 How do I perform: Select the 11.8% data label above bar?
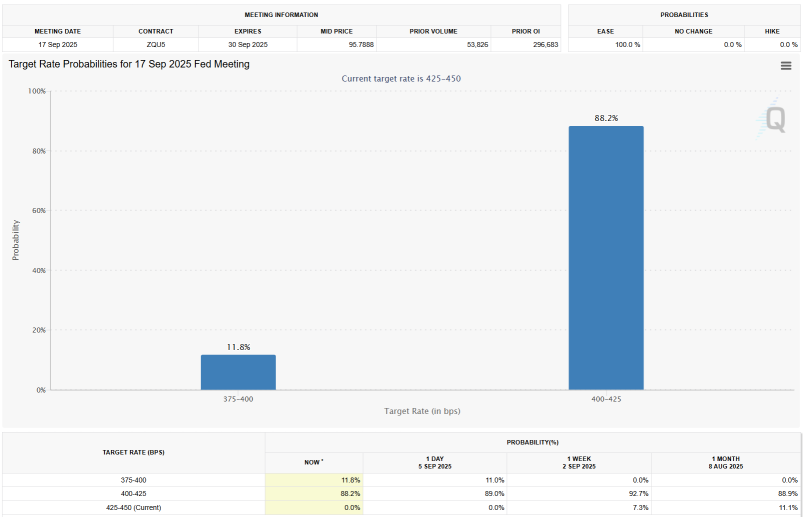coord(238,347)
